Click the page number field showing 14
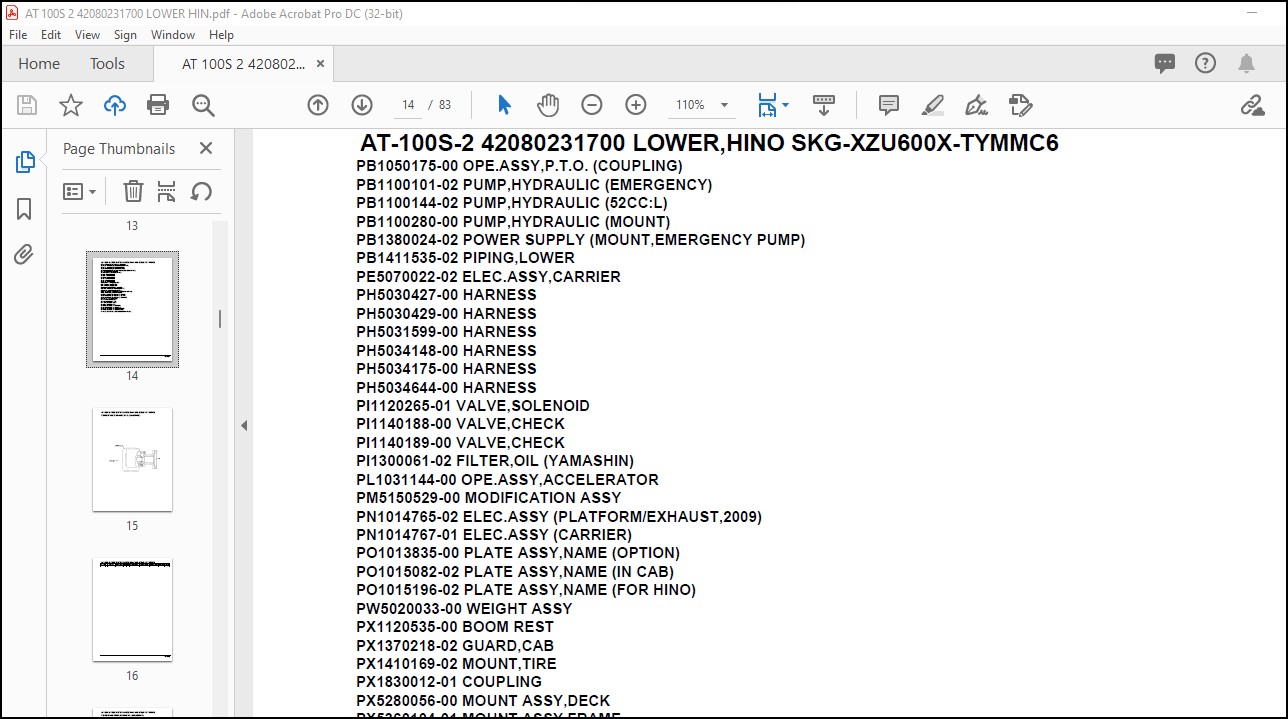 pyautogui.click(x=408, y=105)
